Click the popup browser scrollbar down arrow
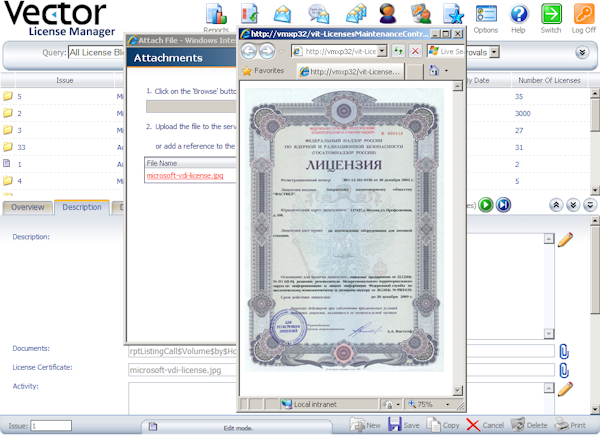The height and width of the screenshot is (435, 600). tap(458, 391)
